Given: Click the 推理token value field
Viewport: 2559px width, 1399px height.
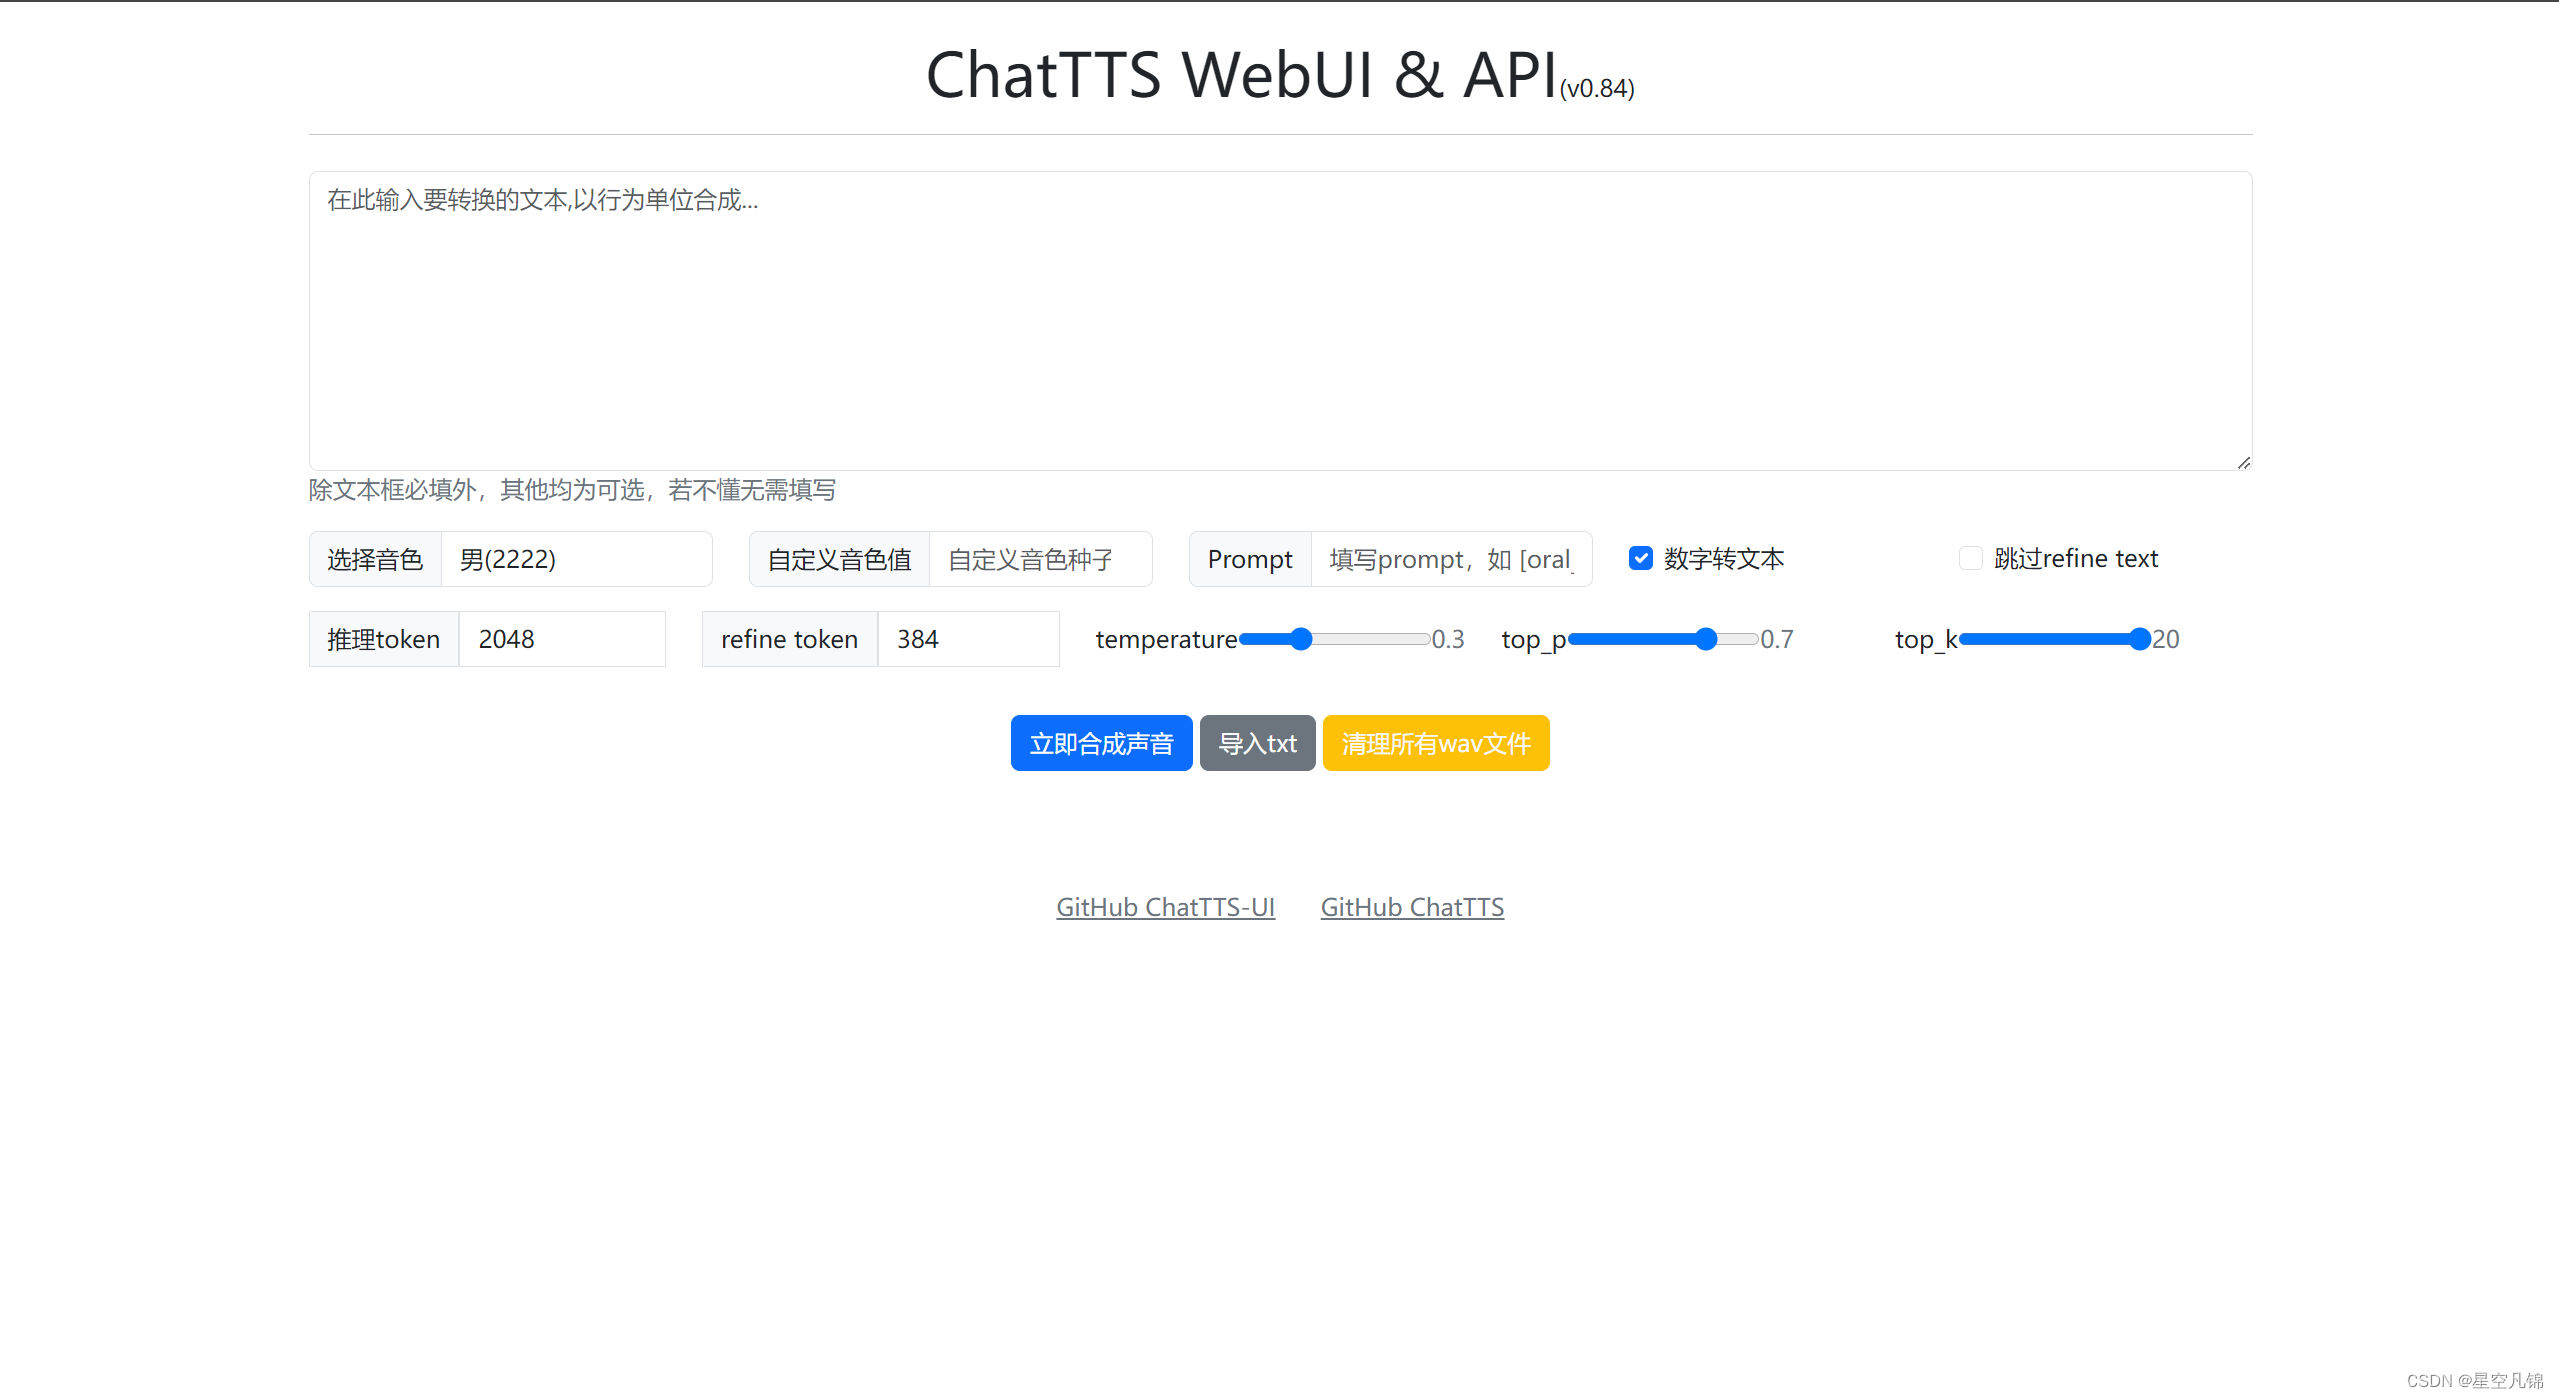Looking at the screenshot, I should point(561,639).
